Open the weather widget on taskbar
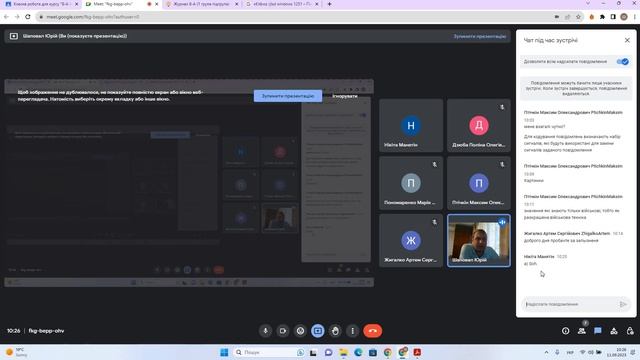The image size is (640, 360). pos(16,352)
